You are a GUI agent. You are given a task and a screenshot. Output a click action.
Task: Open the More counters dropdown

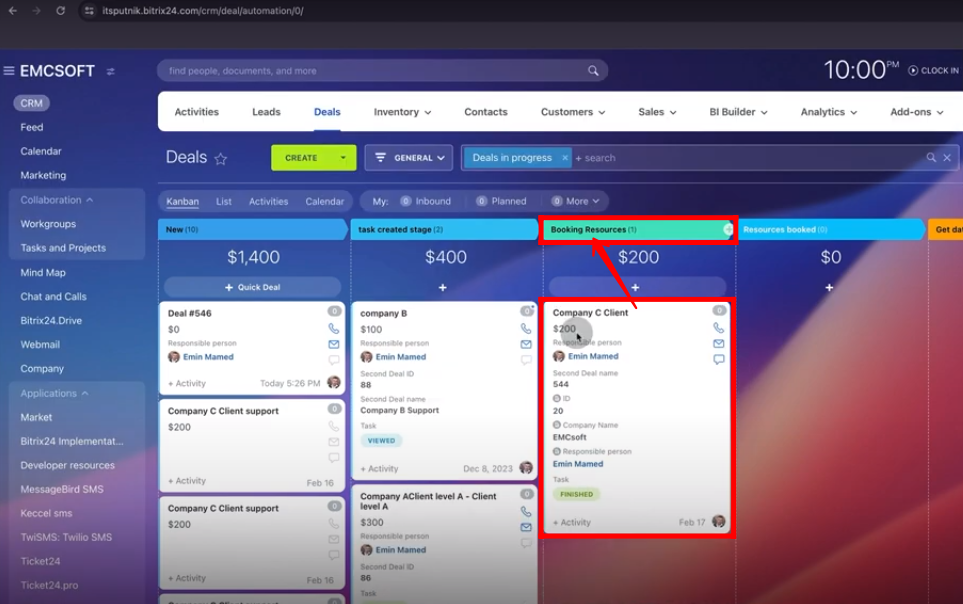coord(575,201)
